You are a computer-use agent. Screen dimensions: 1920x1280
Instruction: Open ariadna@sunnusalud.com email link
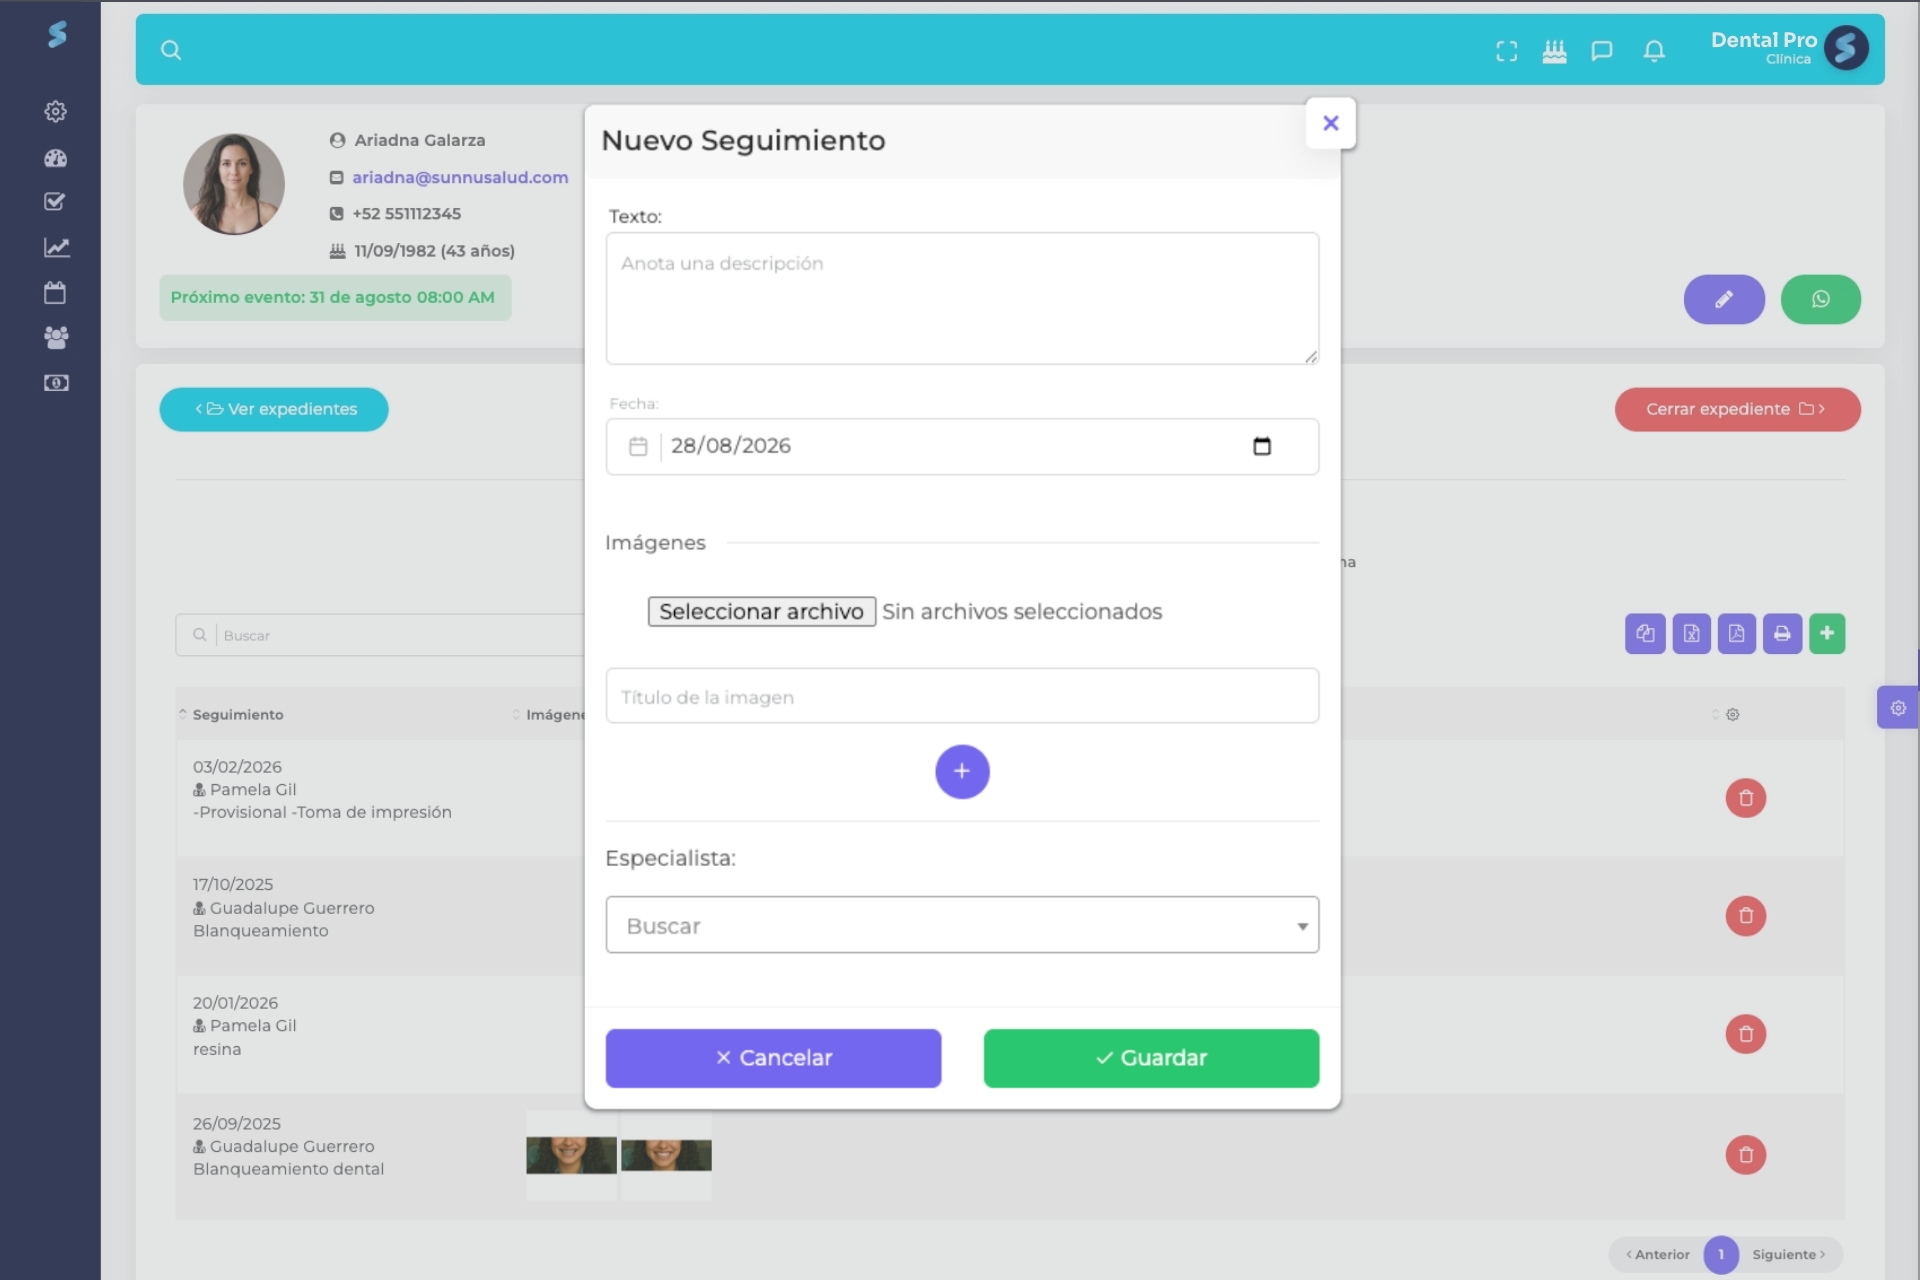coord(460,177)
